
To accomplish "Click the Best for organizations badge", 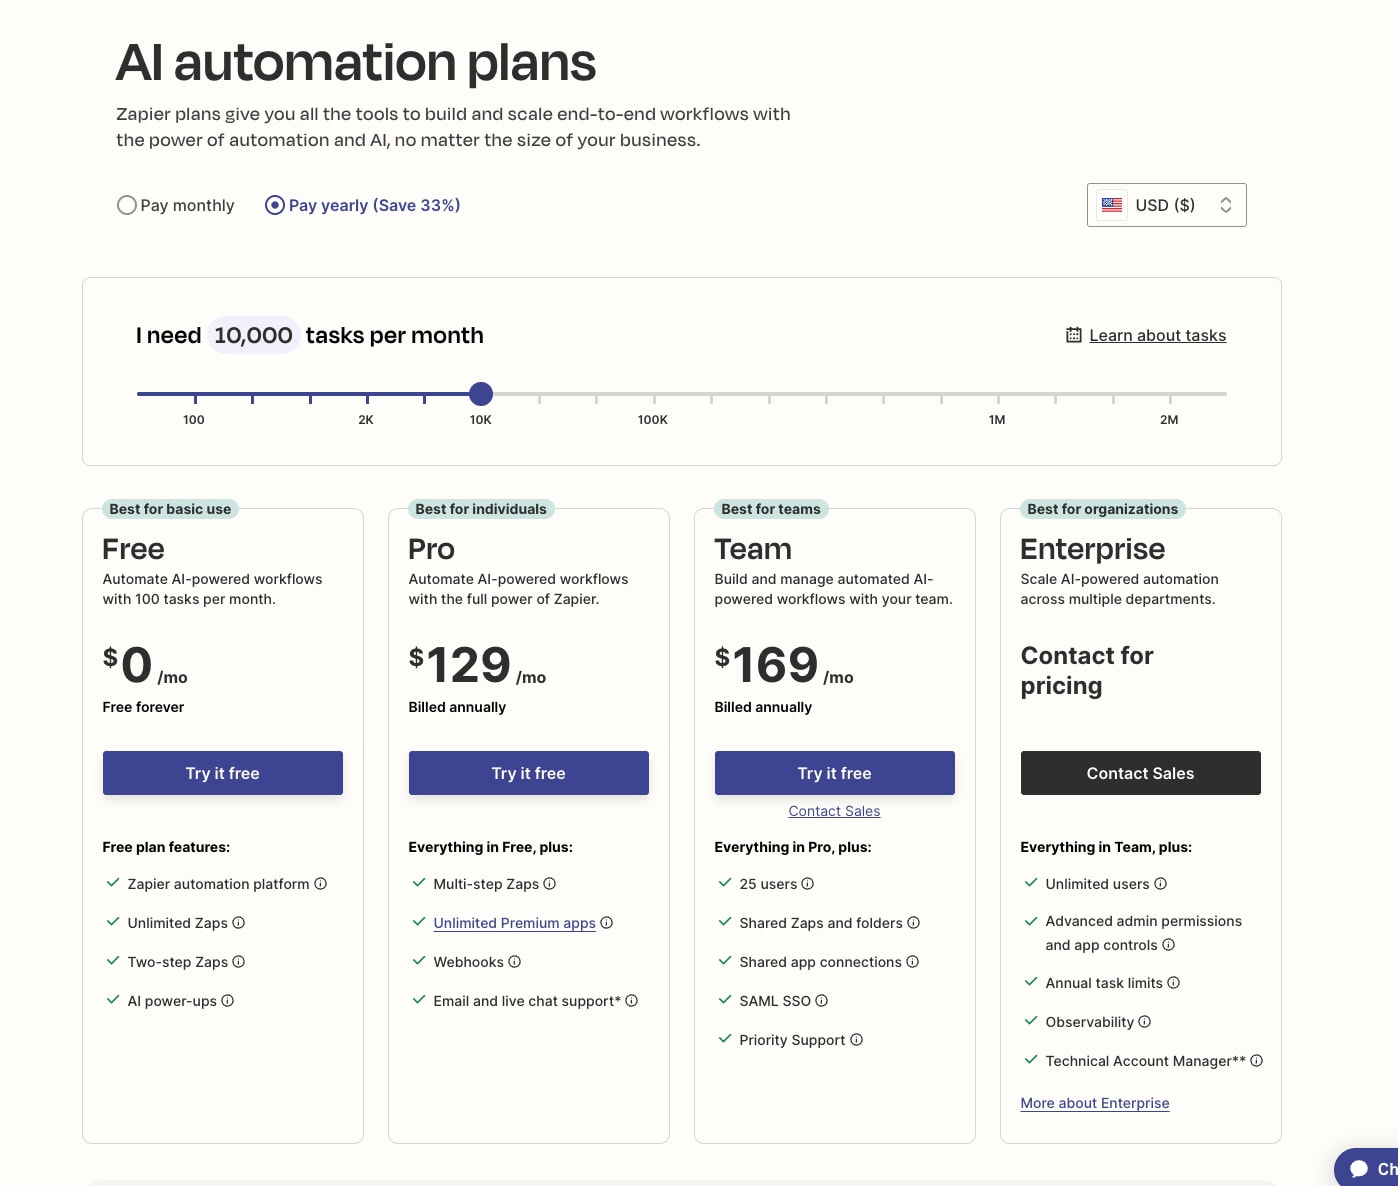I will 1103,509.
